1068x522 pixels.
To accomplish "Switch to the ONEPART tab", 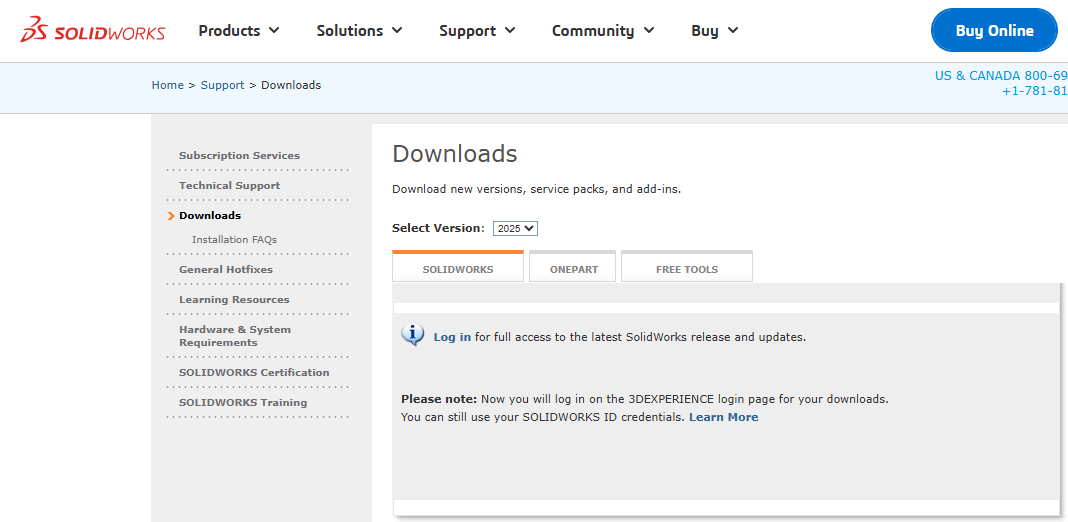I will pyautogui.click(x=573, y=269).
